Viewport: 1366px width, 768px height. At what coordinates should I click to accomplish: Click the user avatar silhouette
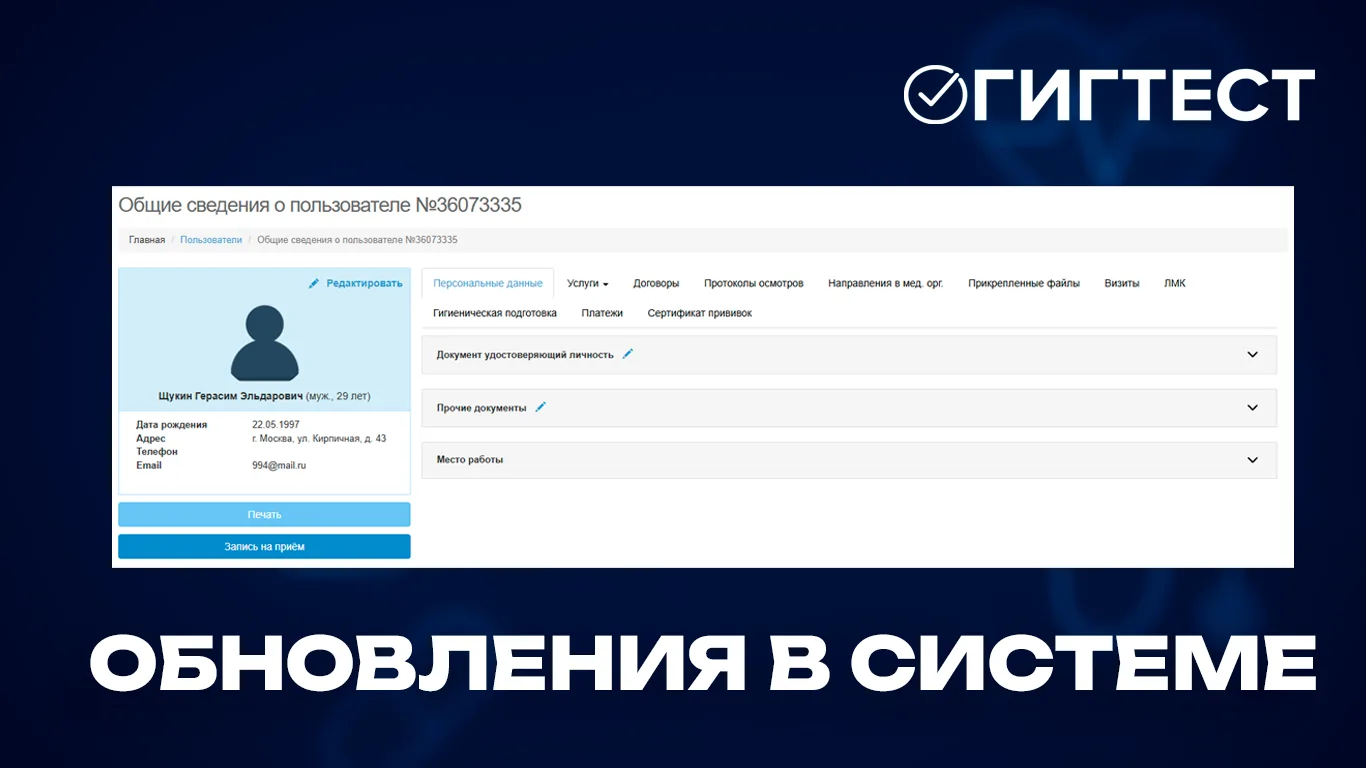264,343
